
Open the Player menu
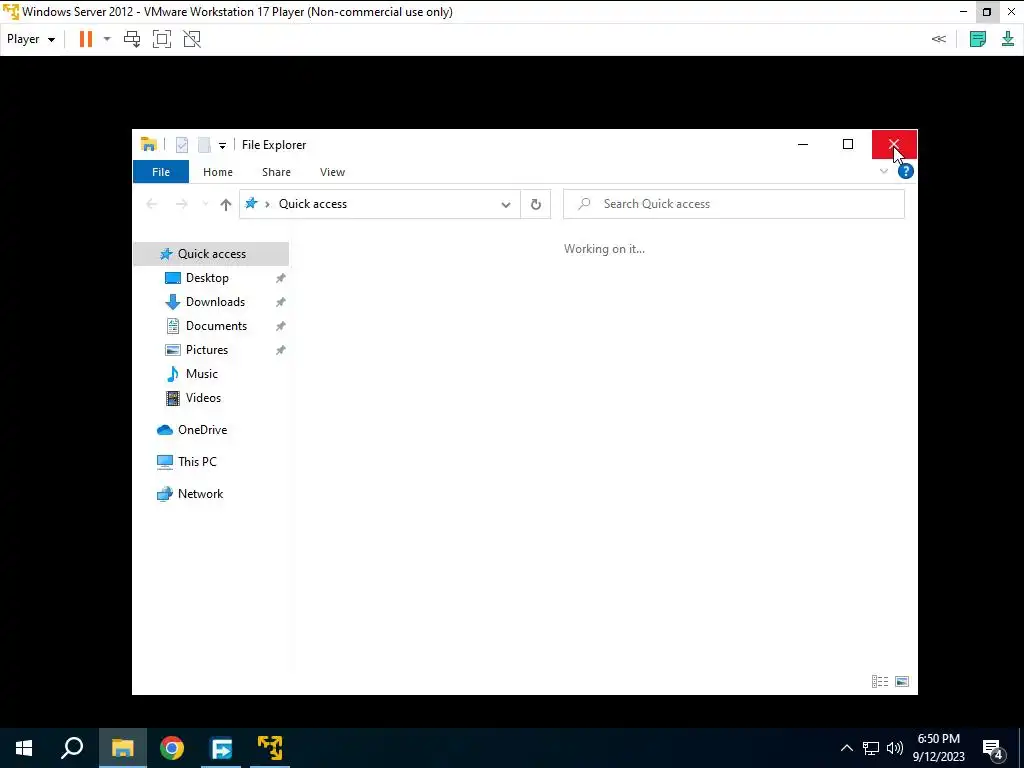[x=31, y=39]
